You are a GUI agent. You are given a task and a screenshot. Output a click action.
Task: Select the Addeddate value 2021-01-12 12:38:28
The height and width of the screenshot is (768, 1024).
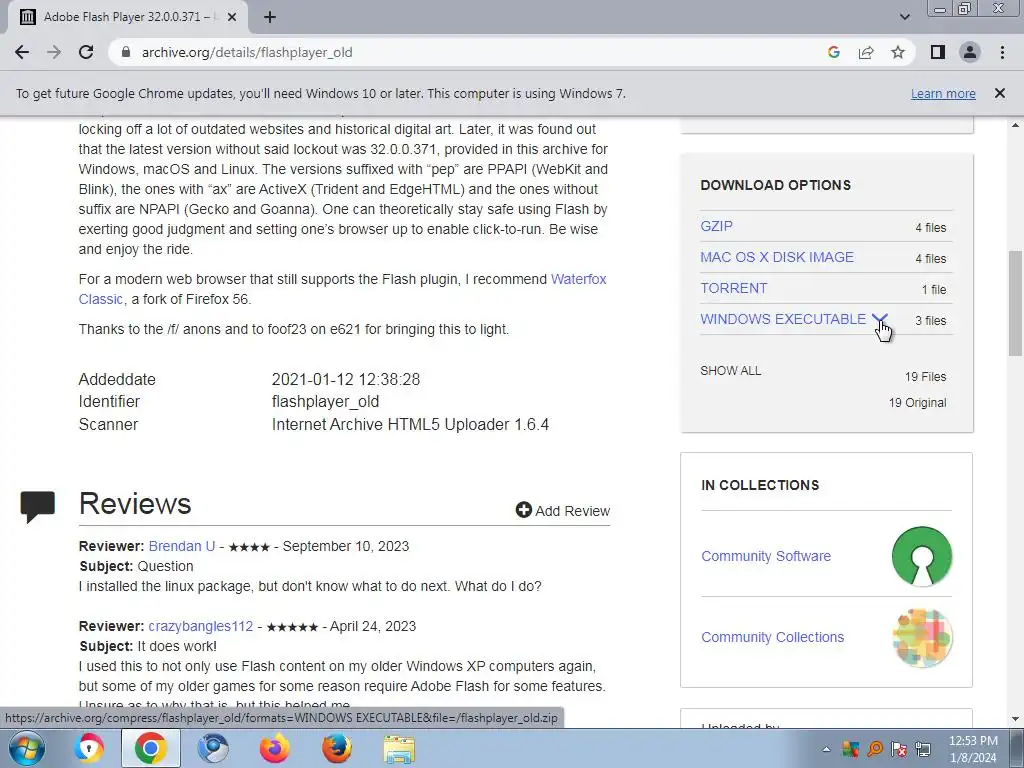(345, 379)
